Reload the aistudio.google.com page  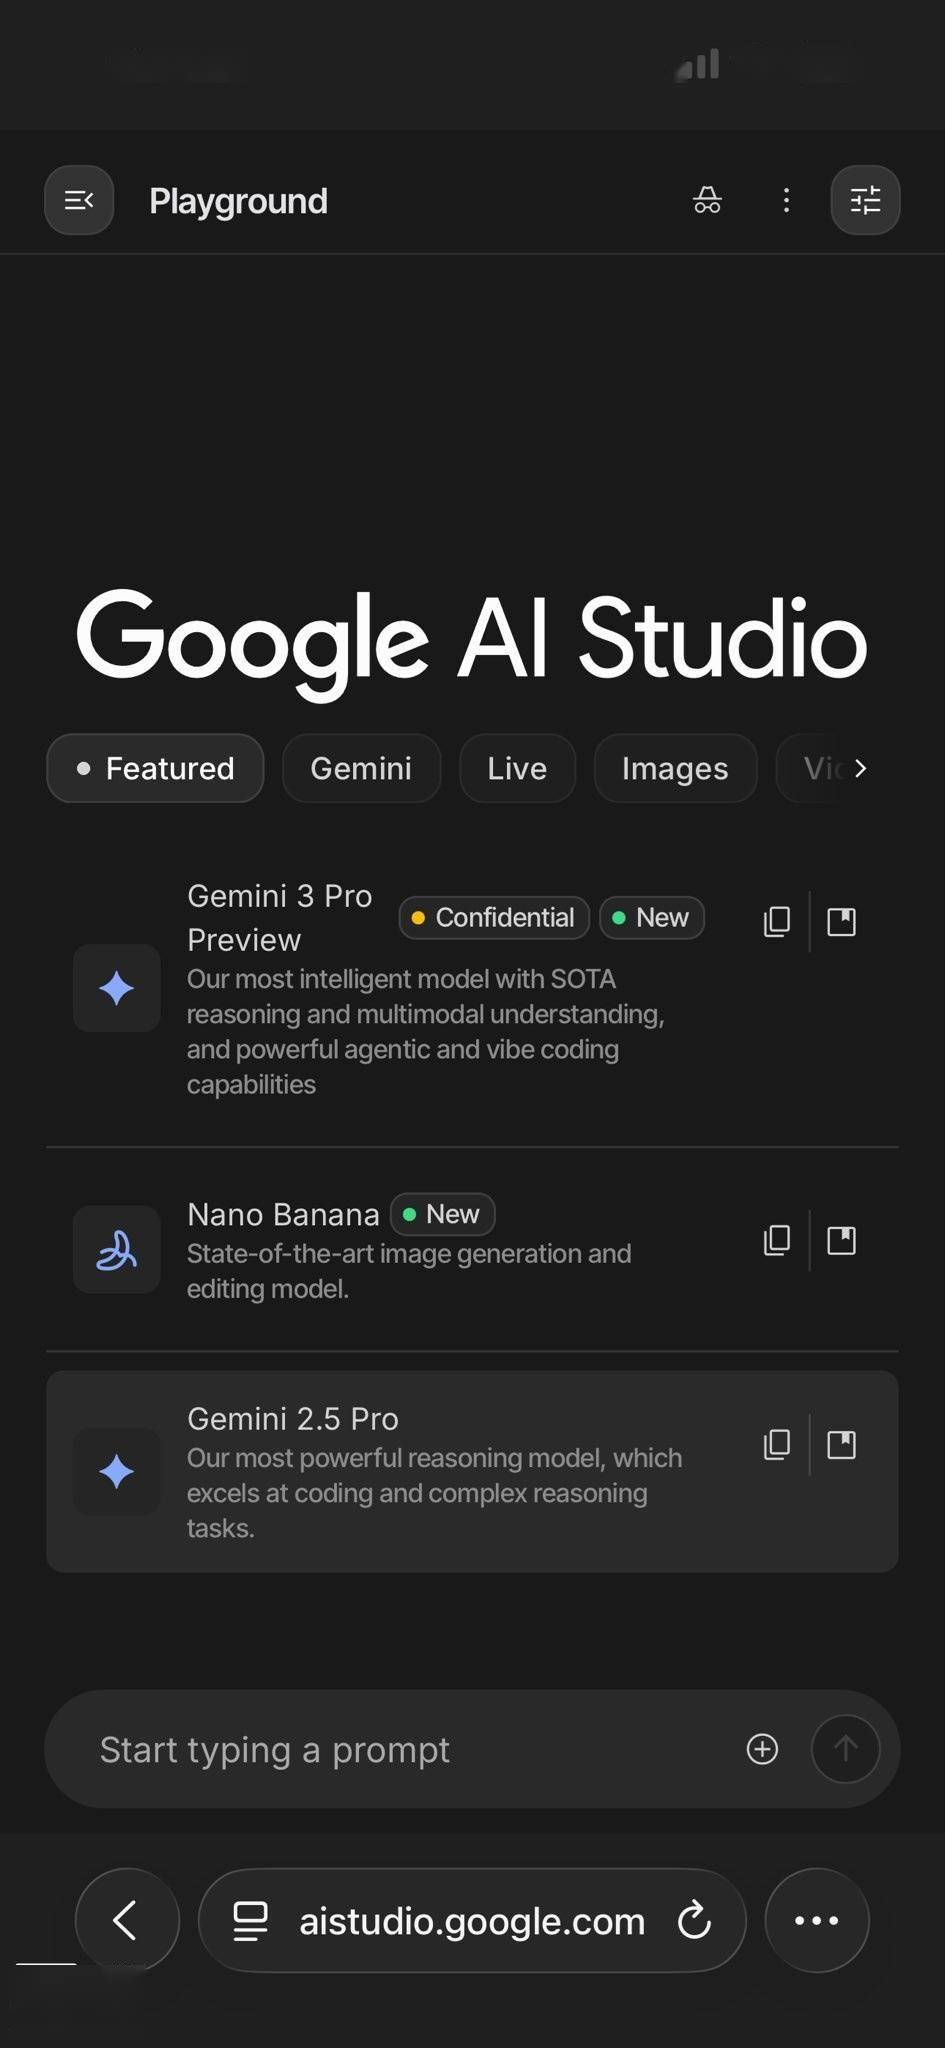pos(694,1920)
